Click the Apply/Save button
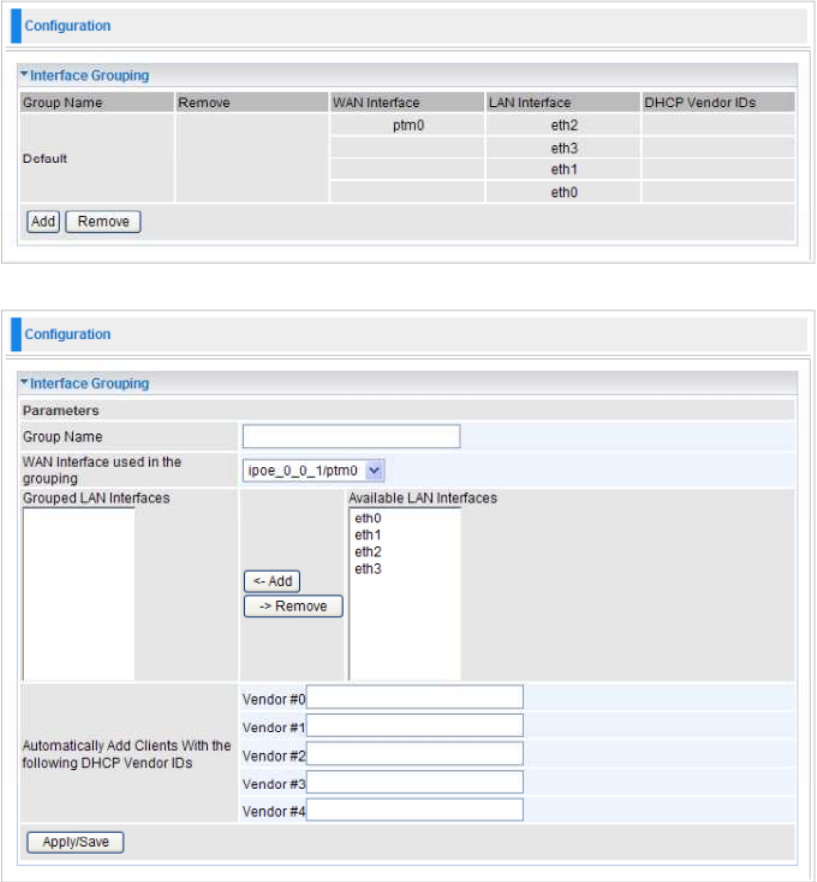Screen dimensions: 817x882 click(x=75, y=842)
